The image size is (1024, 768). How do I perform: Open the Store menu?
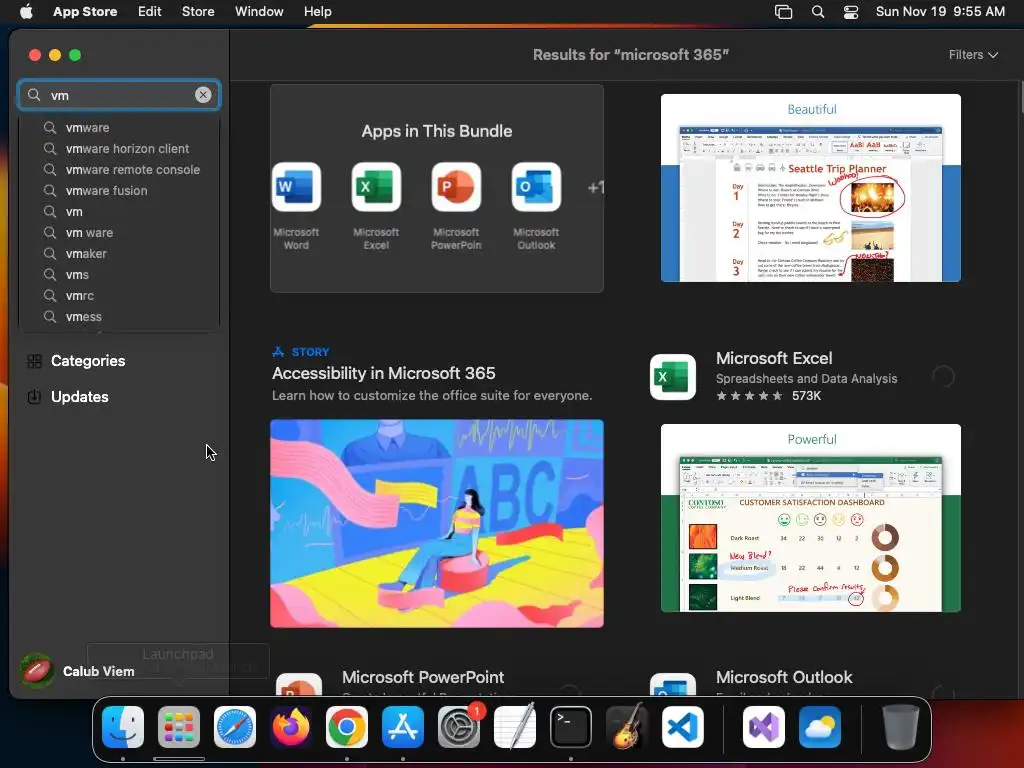click(x=198, y=12)
